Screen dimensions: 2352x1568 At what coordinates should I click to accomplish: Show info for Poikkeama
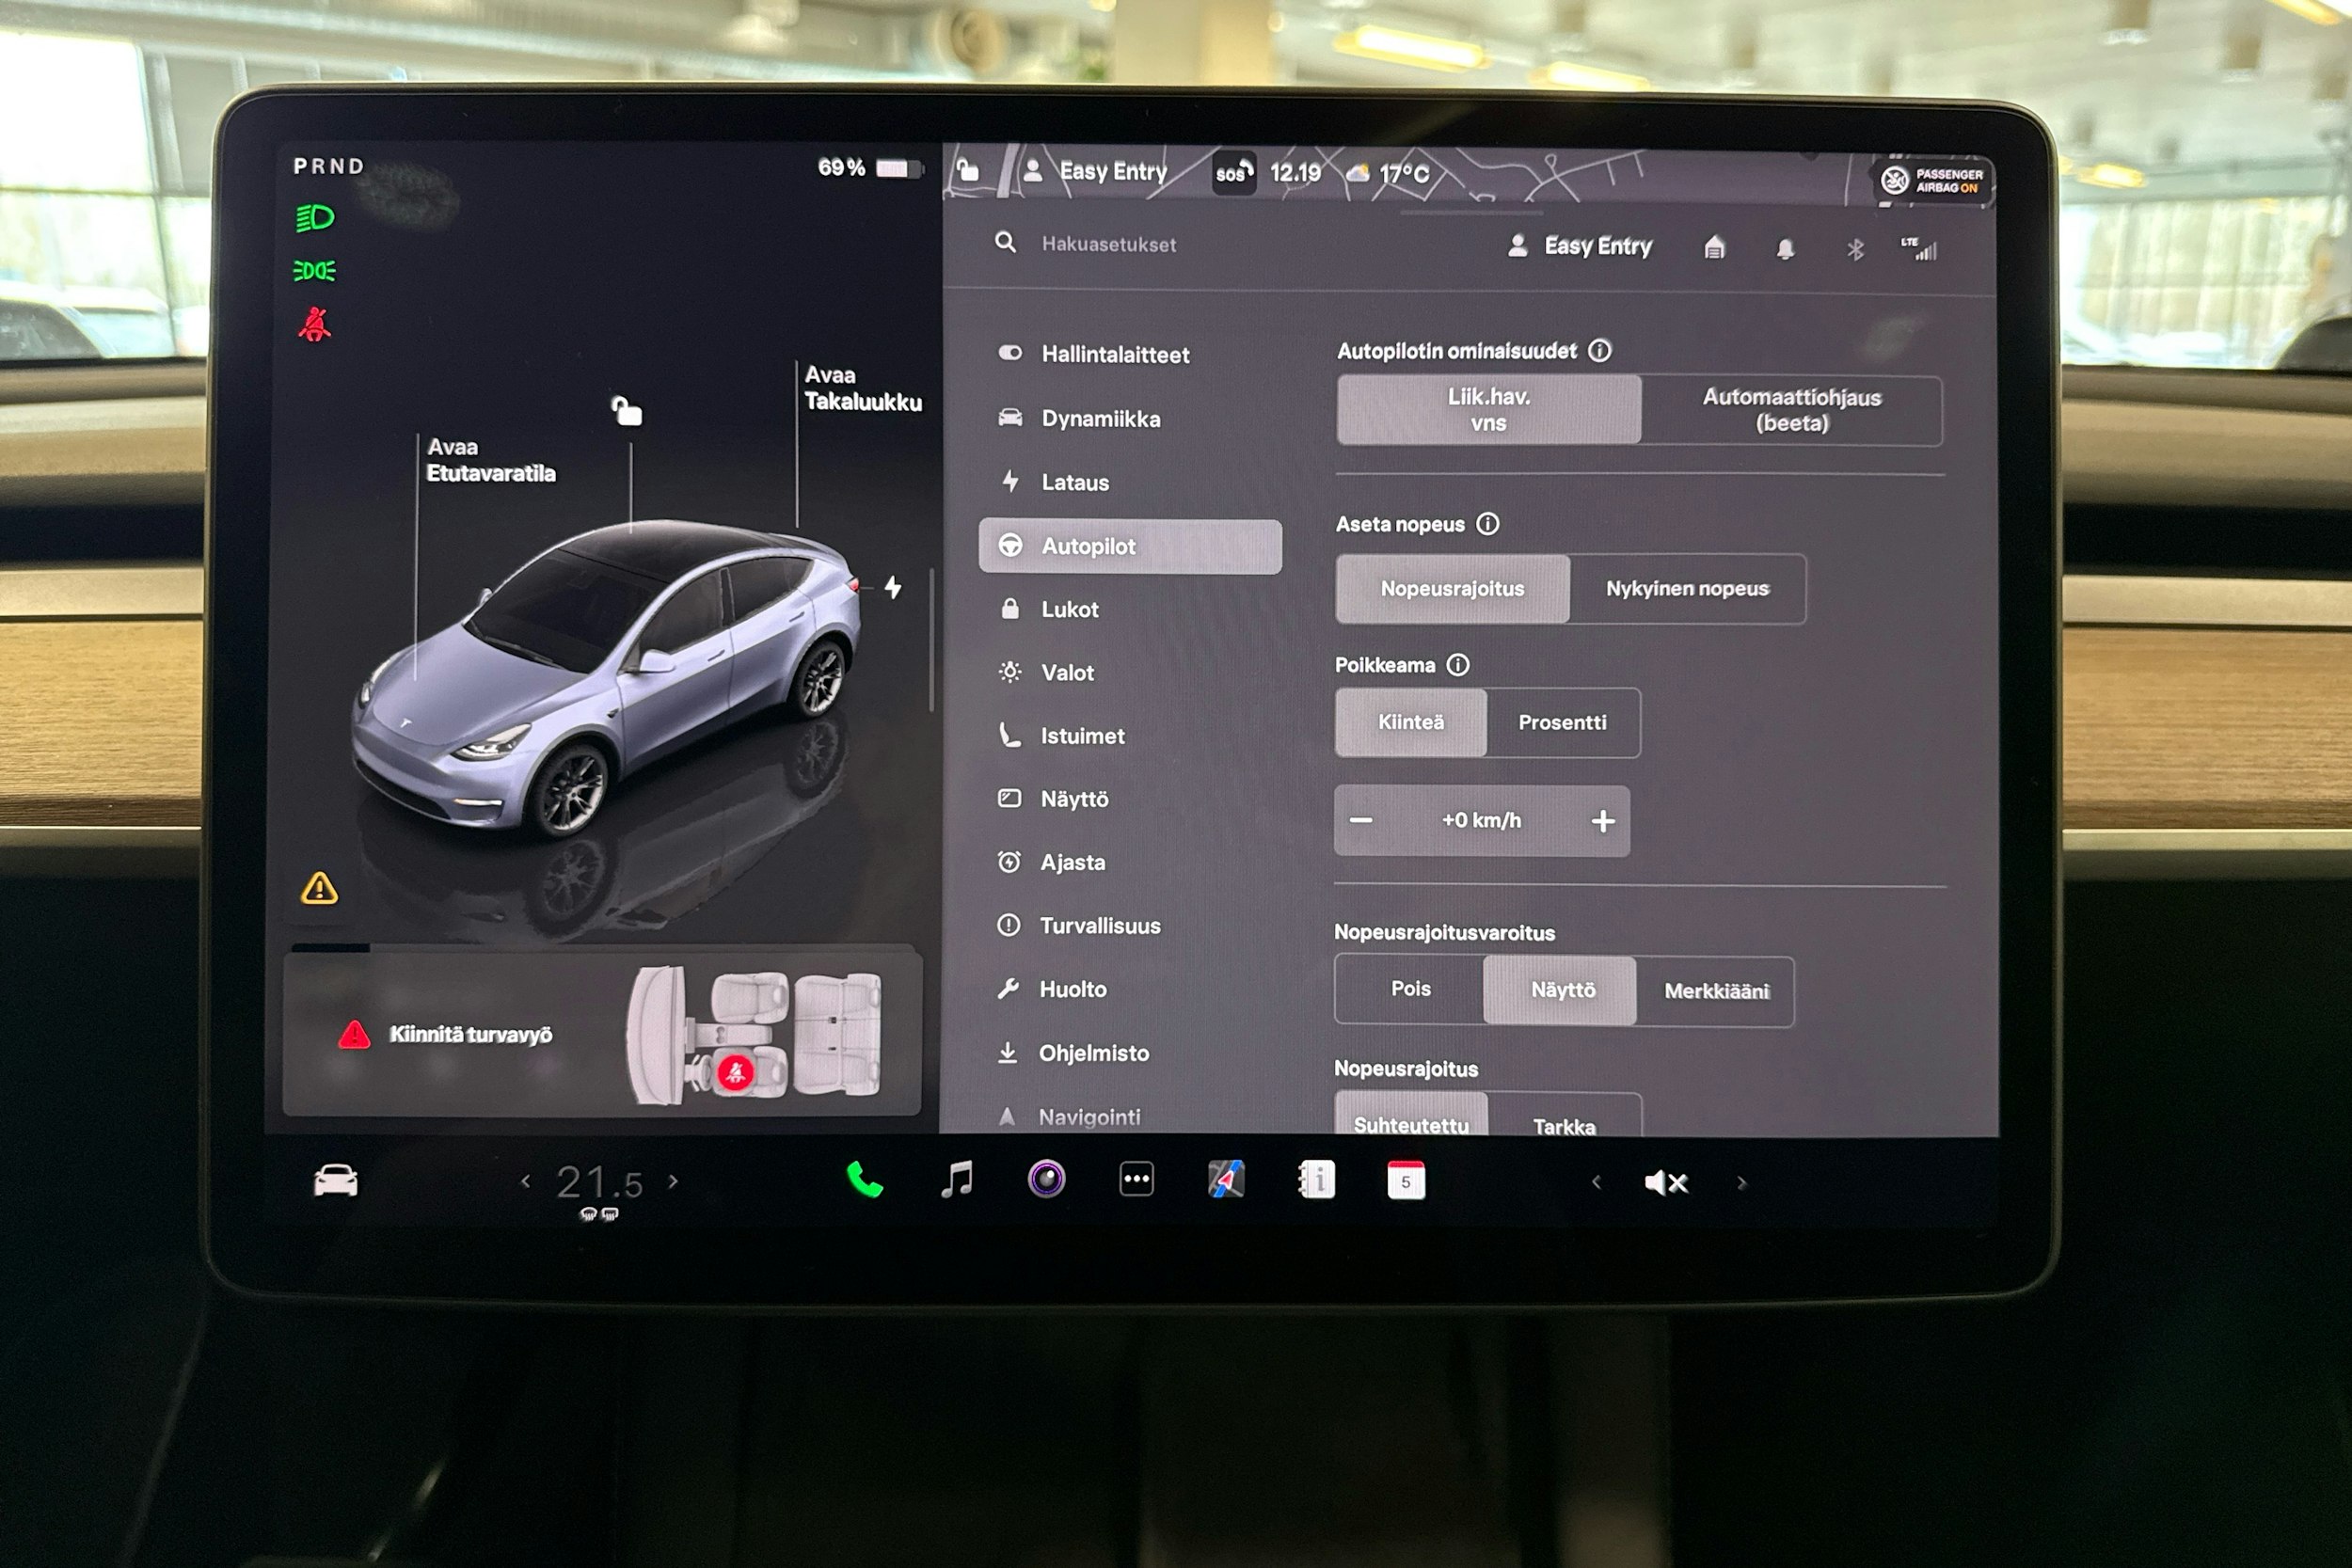pos(1458,665)
